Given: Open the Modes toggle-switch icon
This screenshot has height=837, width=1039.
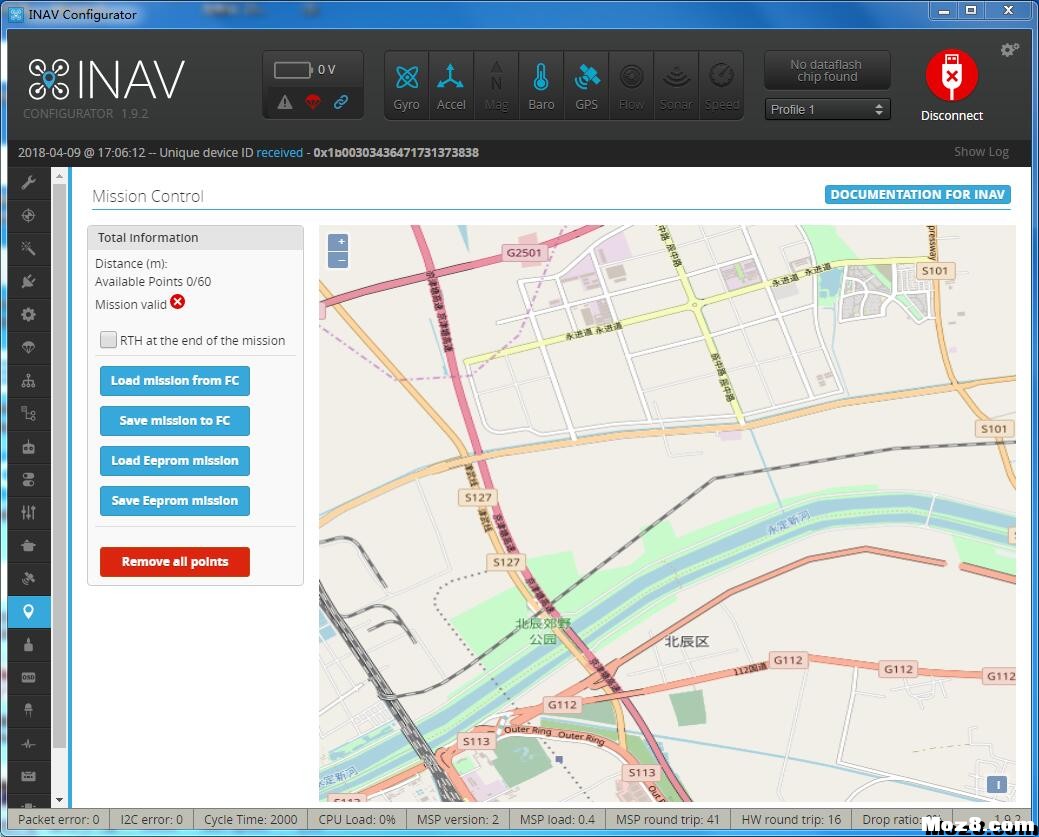Looking at the screenshot, I should point(28,480).
